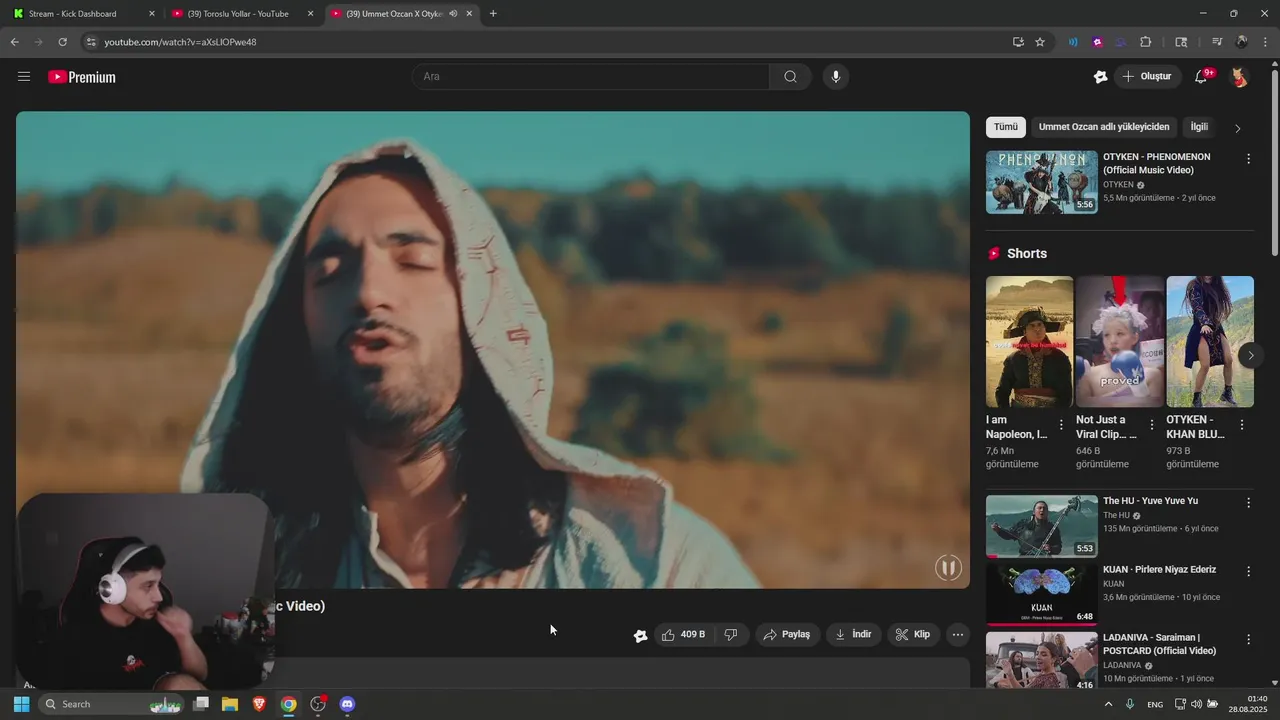The width and height of the screenshot is (1280, 720).
Task: Show next Shorts with the arrow
Action: pyautogui.click(x=1250, y=355)
